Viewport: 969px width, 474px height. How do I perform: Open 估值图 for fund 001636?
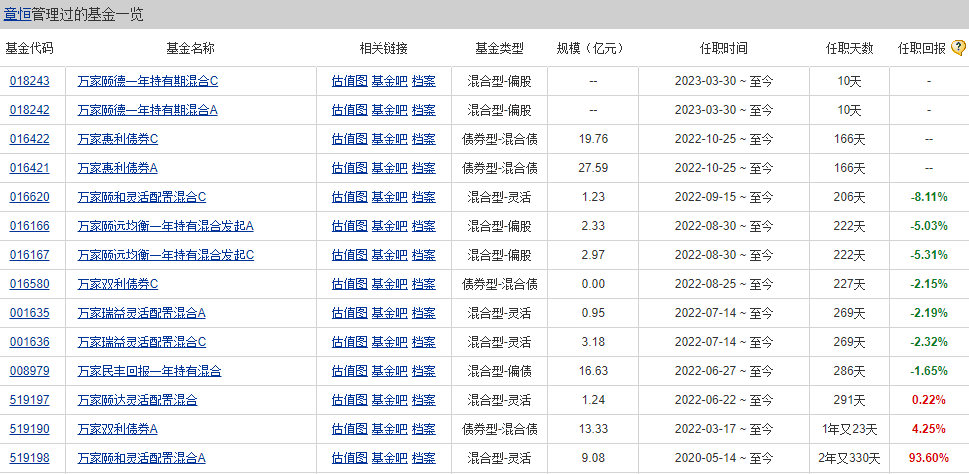[x=349, y=342]
